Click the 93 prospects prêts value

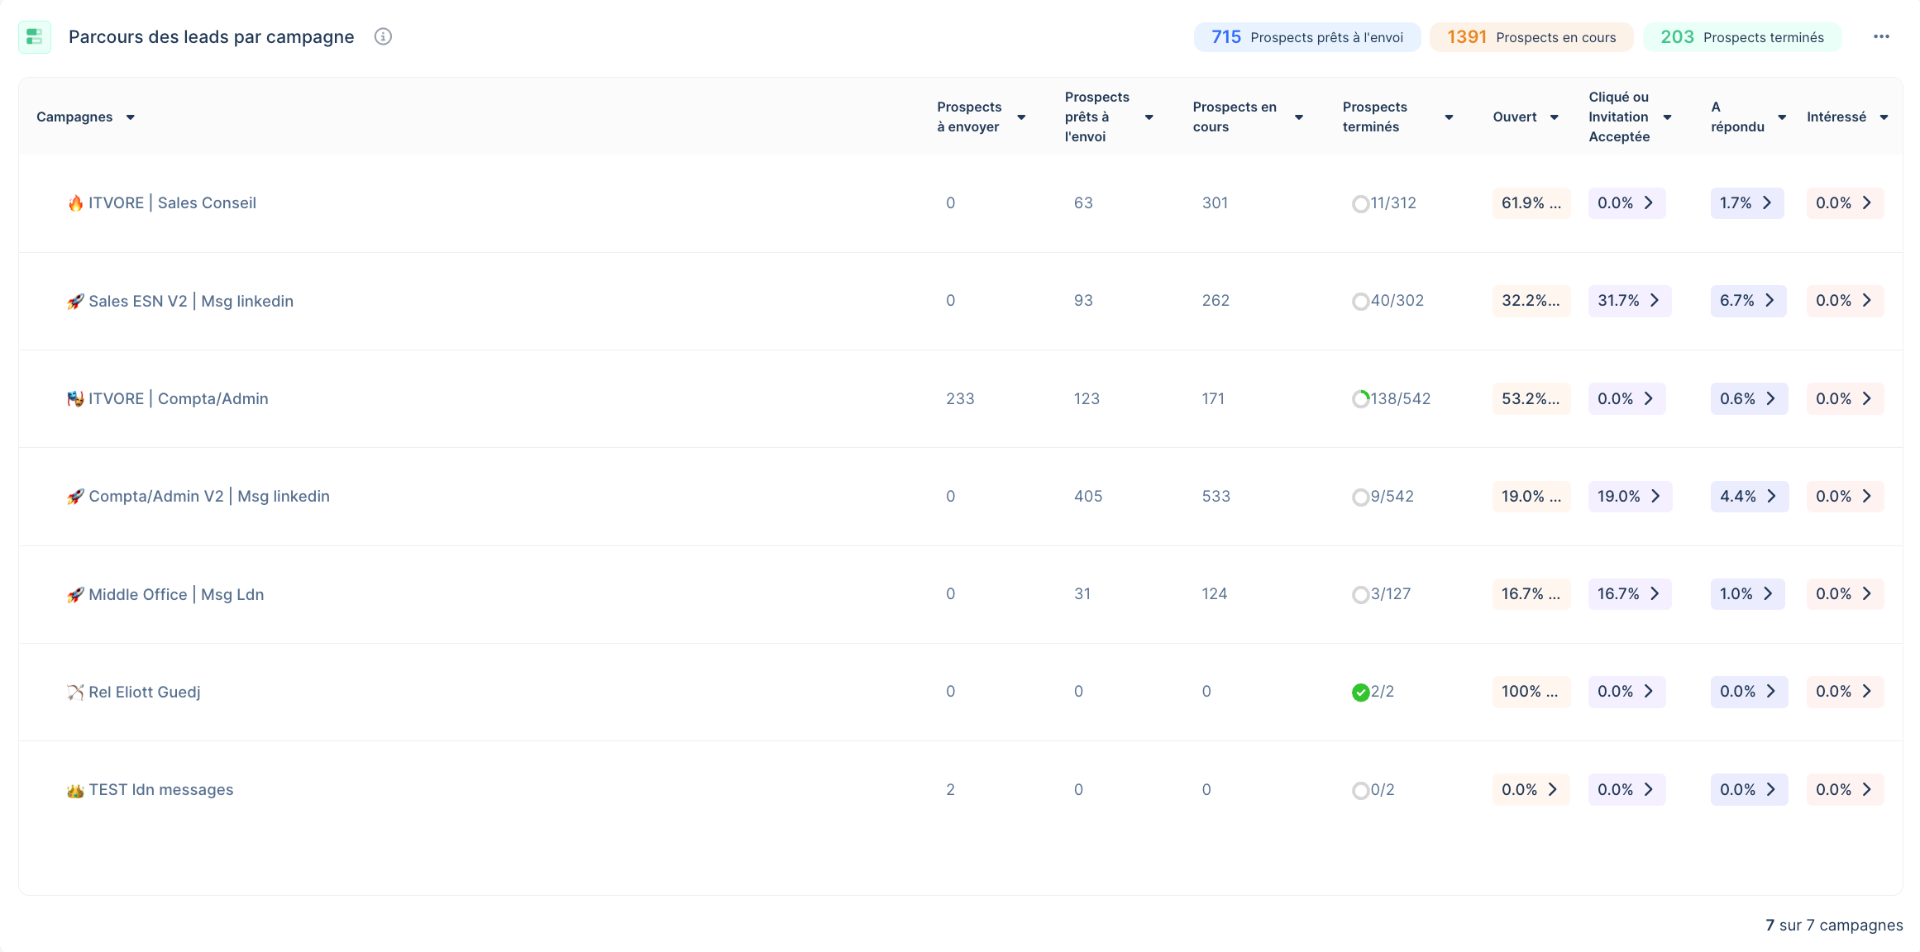1083,301
